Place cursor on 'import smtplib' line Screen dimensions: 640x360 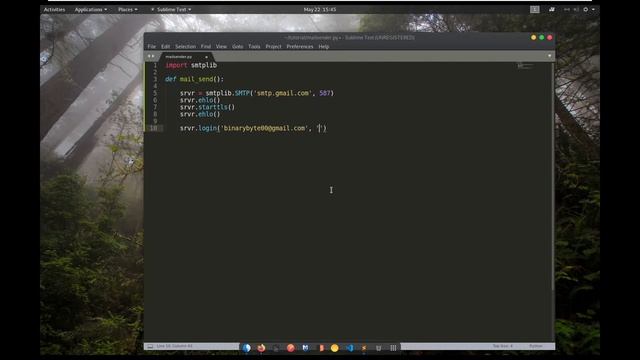(191, 65)
